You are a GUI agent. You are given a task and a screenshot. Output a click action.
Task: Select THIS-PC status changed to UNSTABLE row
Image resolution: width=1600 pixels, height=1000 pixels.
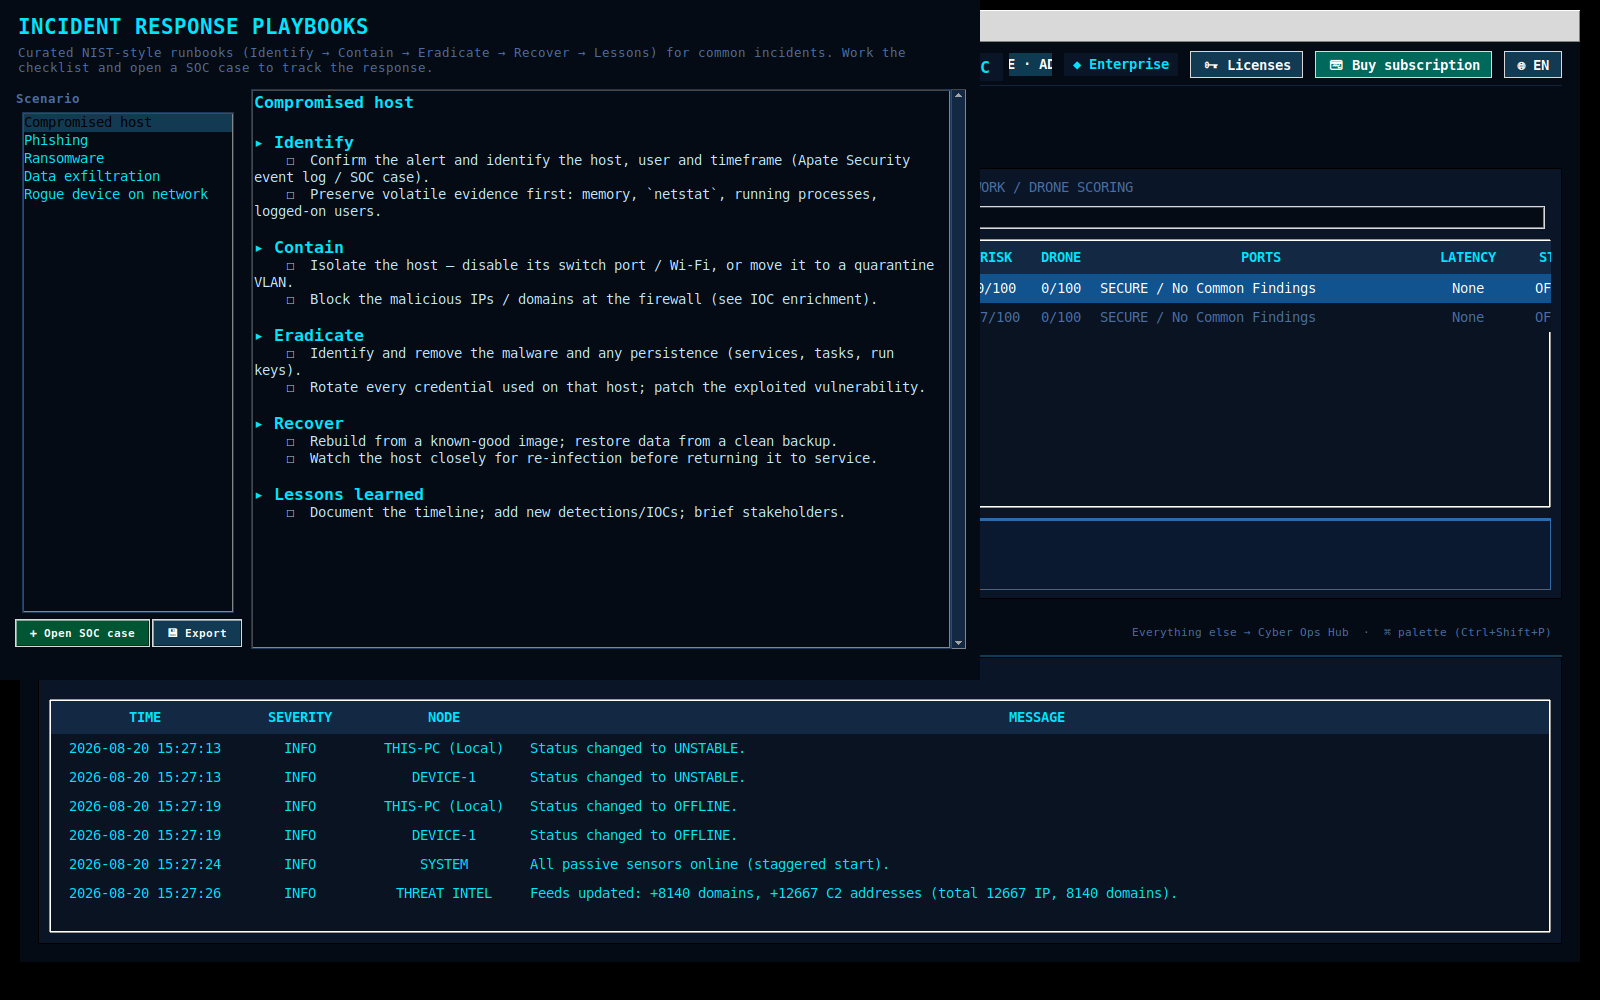[x=800, y=748]
